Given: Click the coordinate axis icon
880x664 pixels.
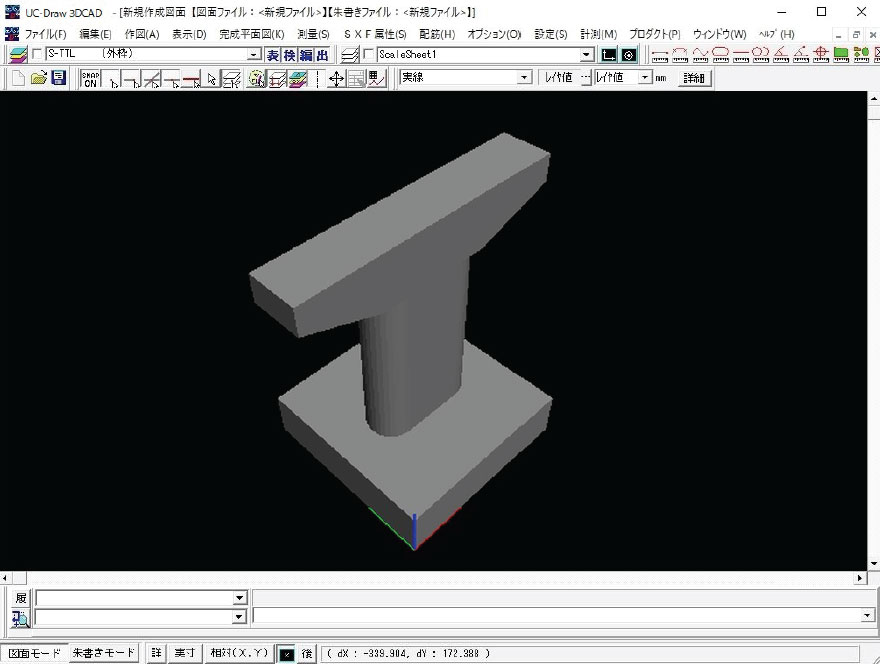Looking at the screenshot, I should (x=609, y=55).
